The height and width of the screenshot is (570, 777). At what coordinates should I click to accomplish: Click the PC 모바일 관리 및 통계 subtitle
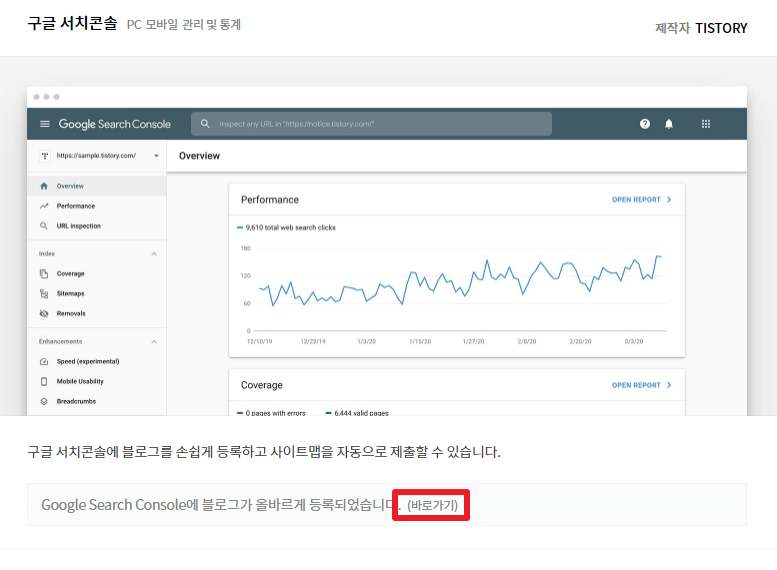(184, 25)
